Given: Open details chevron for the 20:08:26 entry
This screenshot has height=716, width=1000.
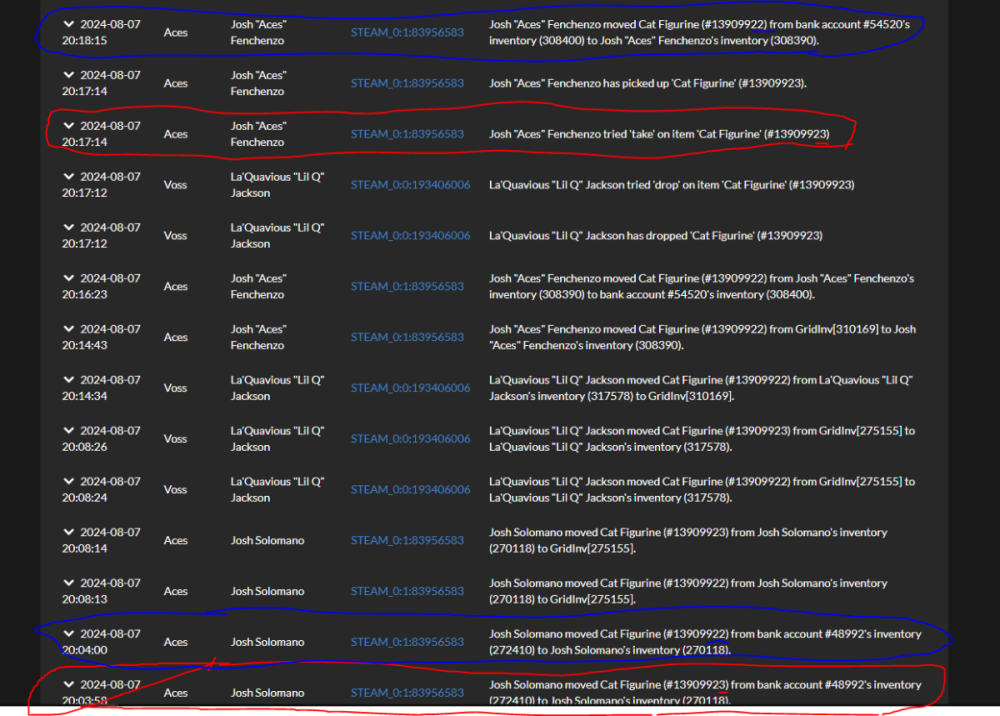Looking at the screenshot, I should (68, 431).
